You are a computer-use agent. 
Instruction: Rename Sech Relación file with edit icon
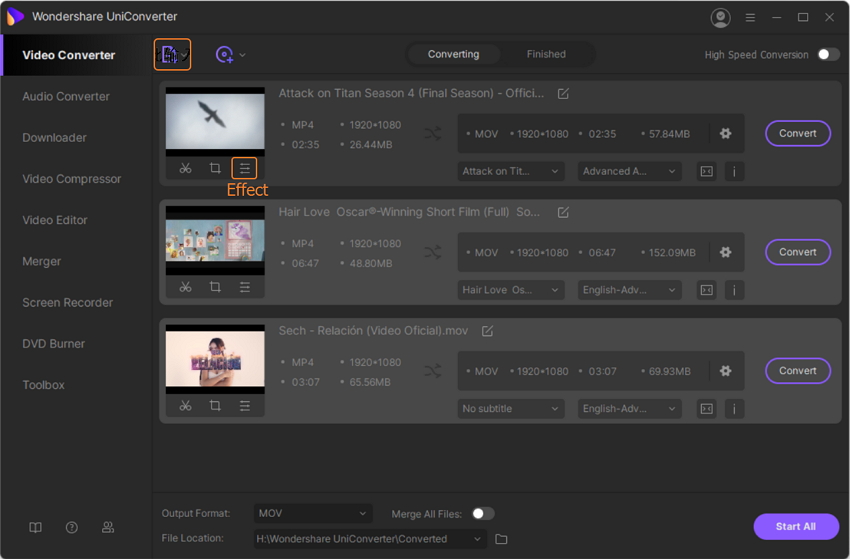tap(487, 331)
